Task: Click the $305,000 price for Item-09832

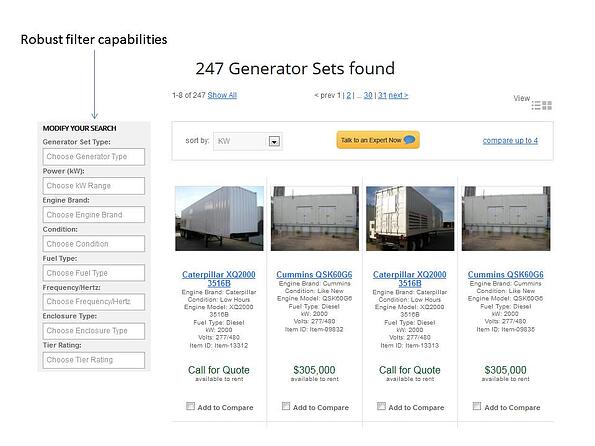Action: point(314,370)
